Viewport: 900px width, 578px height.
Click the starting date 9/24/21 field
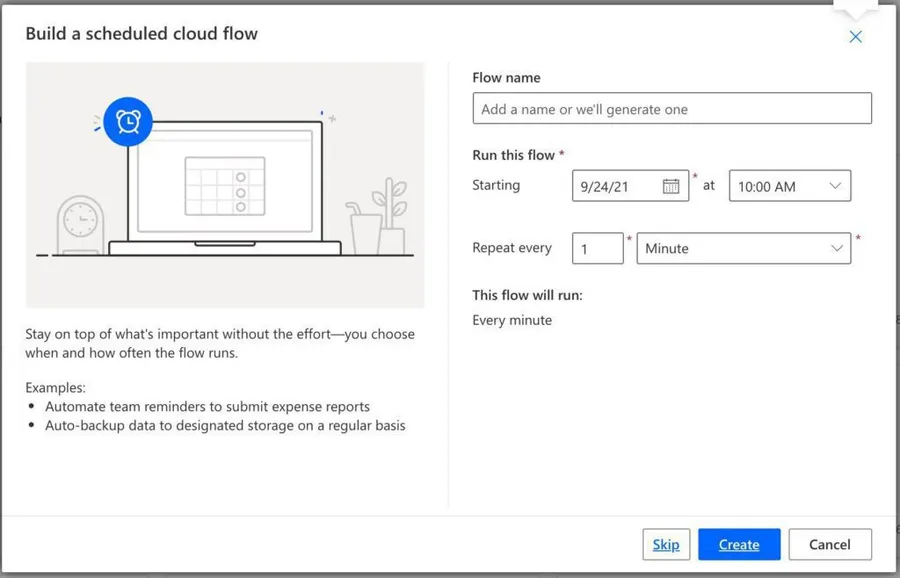point(615,186)
